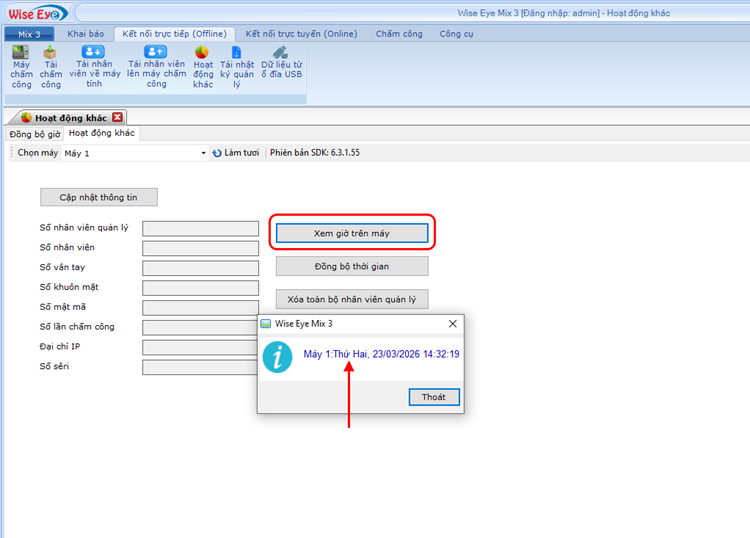750x538 pixels.
Task: Switch to Kết nối trực tuyến (Online) tab
Action: [x=301, y=33]
